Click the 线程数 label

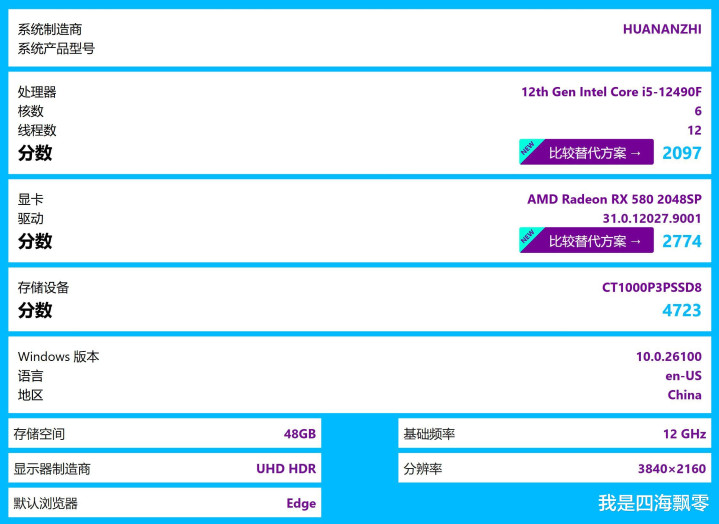(x=37, y=130)
